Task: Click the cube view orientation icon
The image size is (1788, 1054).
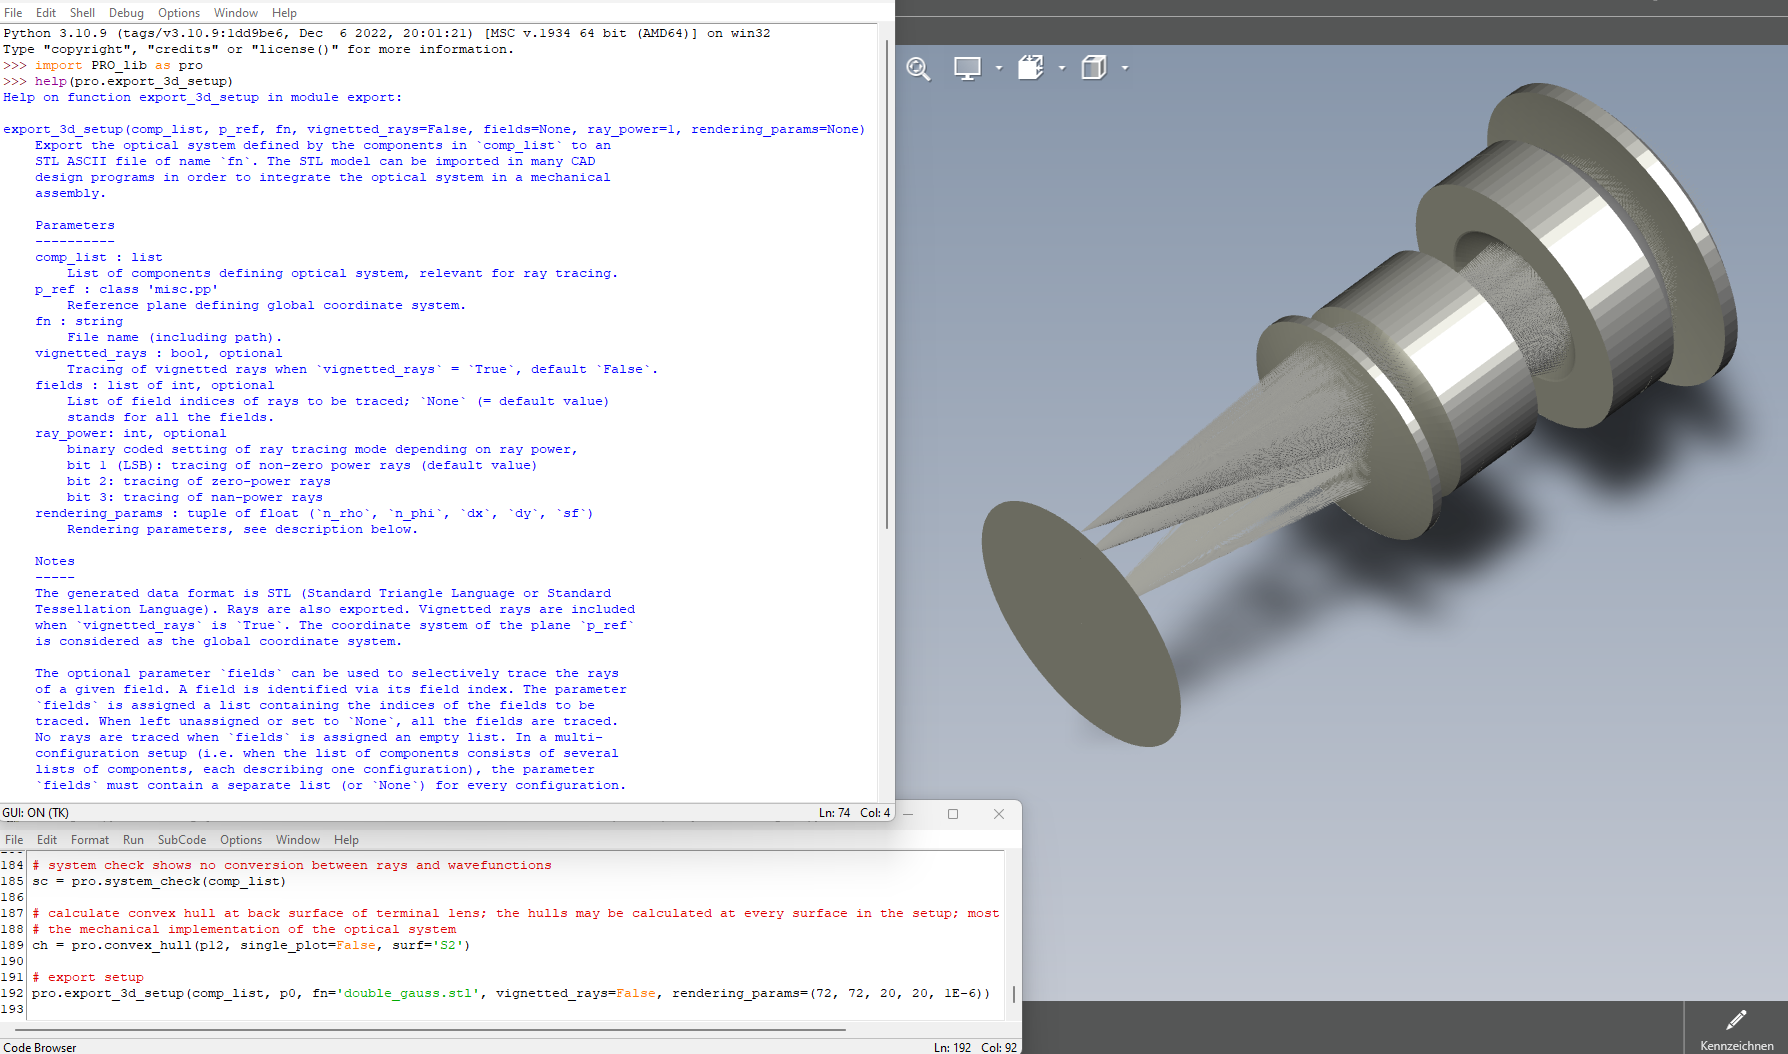Action: (1030, 68)
